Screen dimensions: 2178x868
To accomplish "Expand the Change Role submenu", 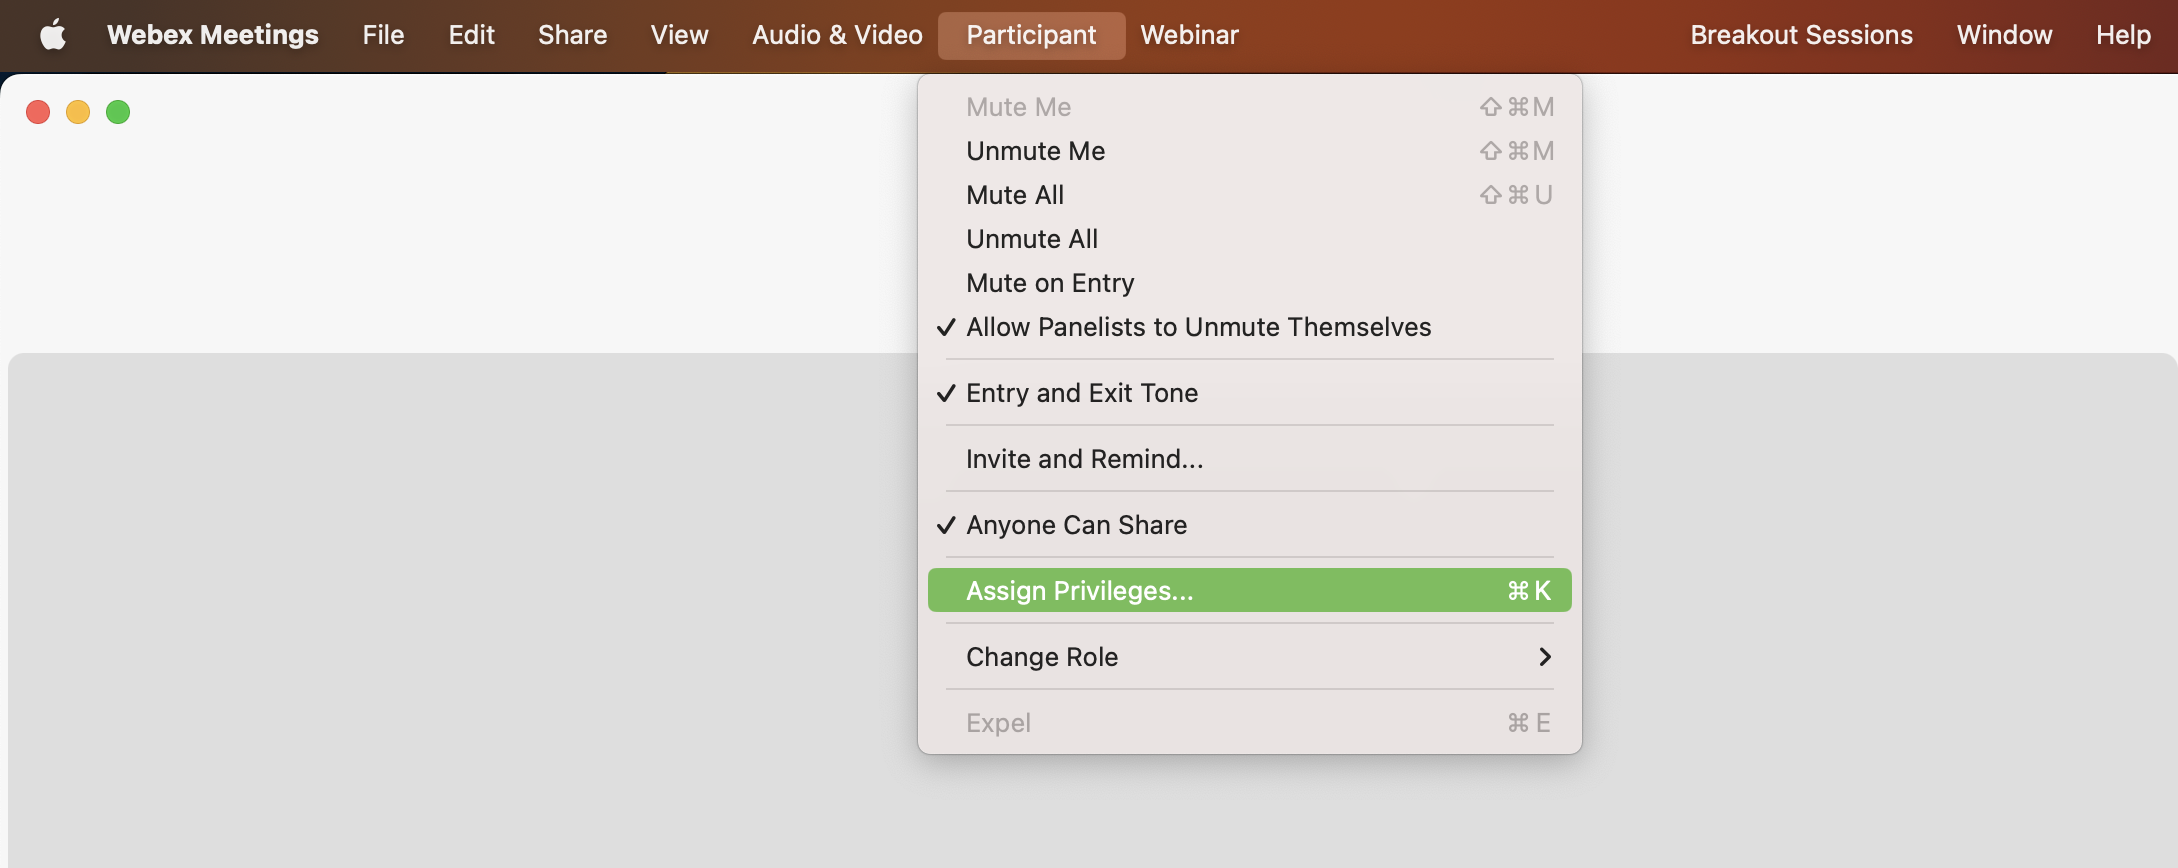I will click(1250, 657).
